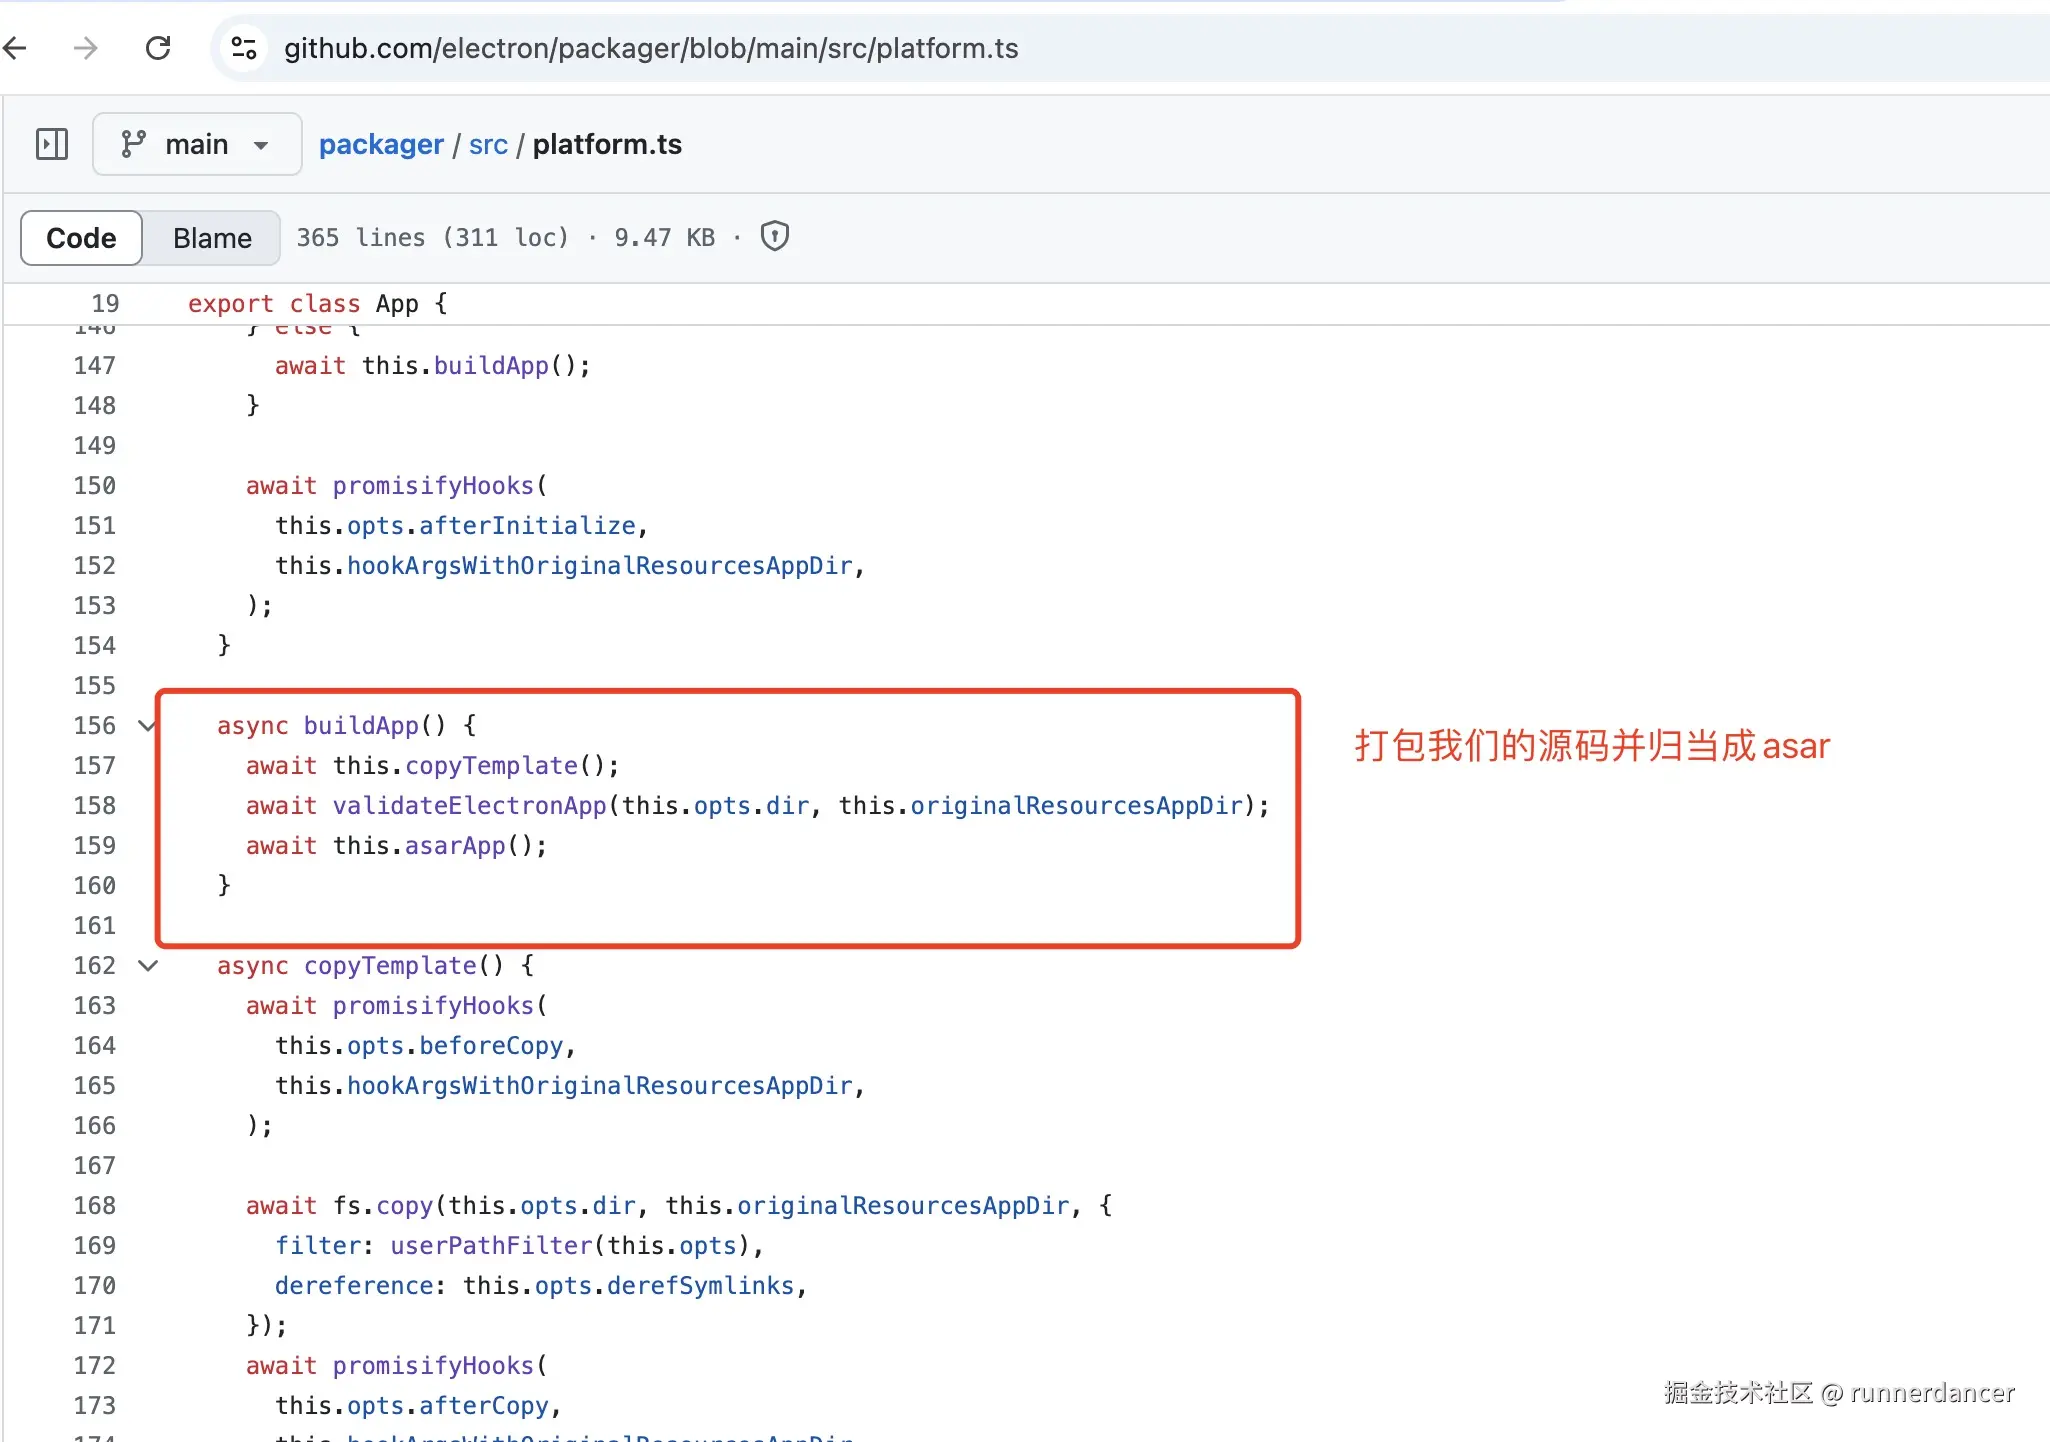Viewport: 2050px width, 1442px height.
Task: Click the asarApp method call
Action: point(455,846)
